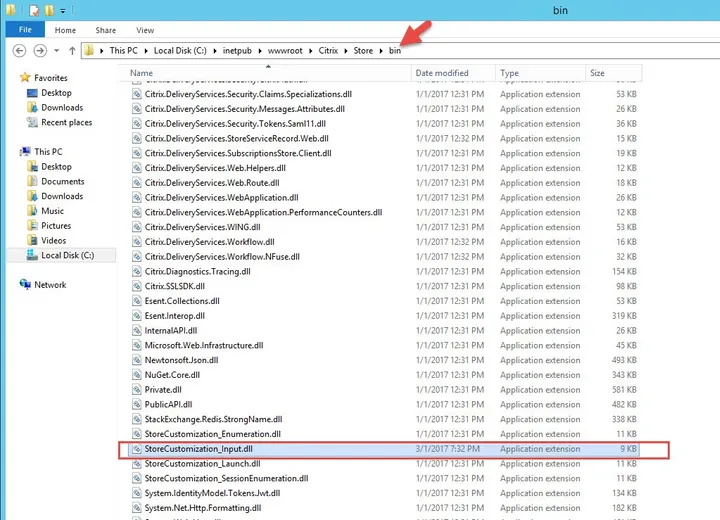Select Citrix.DeliveryServices.WING.dll file name
The width and height of the screenshot is (720, 520).
coord(202,227)
